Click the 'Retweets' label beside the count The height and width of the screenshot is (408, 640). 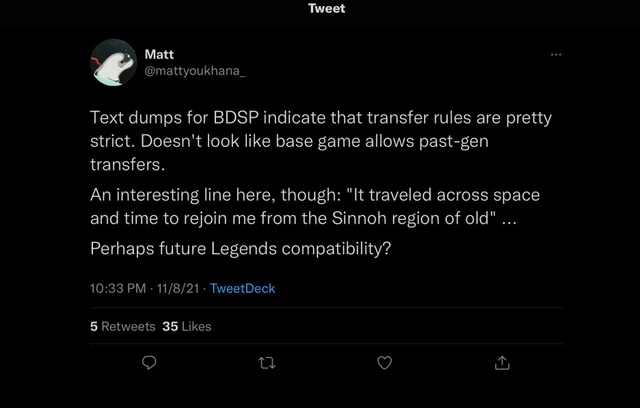tap(128, 326)
